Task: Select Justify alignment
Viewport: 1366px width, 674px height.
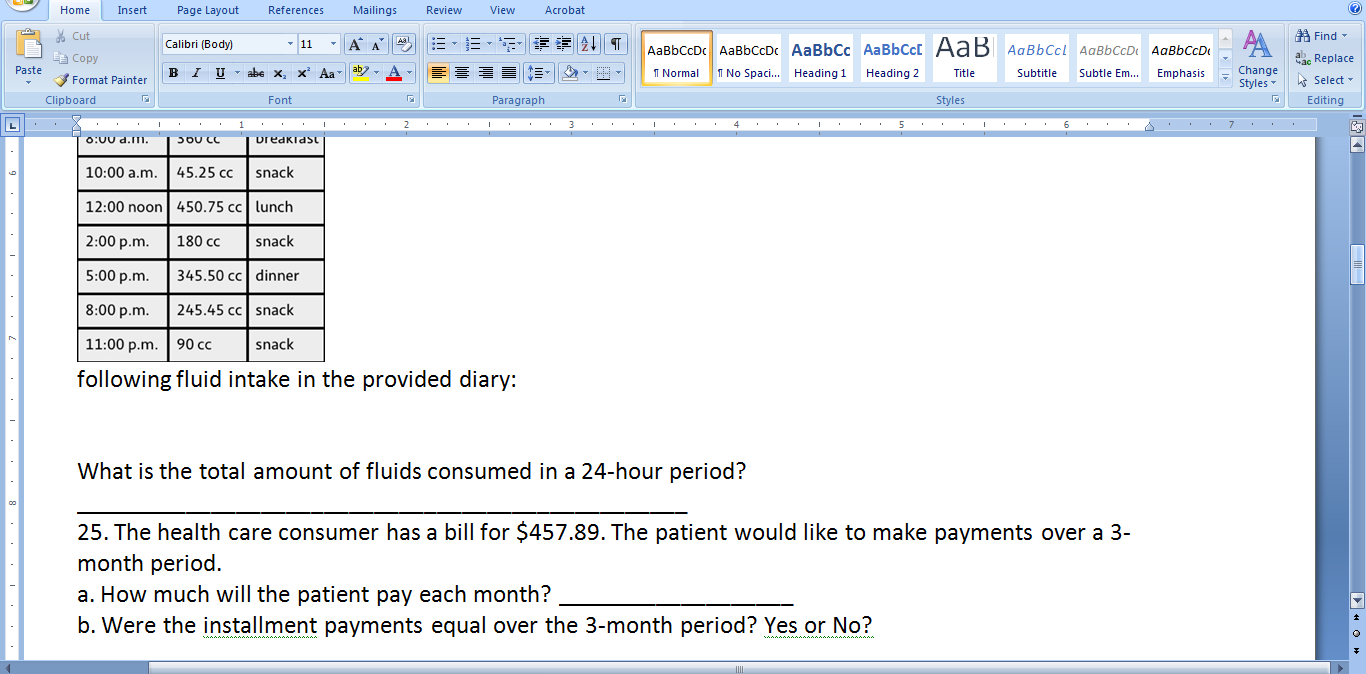Action: (508, 73)
